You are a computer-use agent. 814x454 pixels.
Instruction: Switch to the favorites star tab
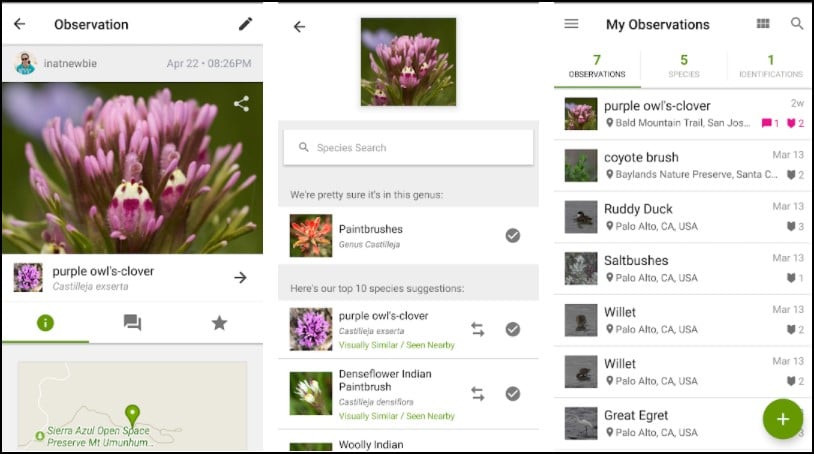tap(219, 323)
